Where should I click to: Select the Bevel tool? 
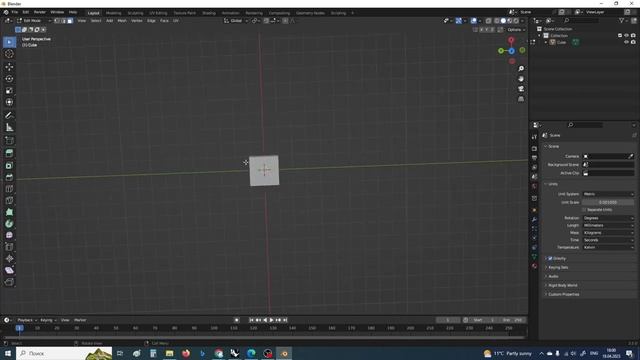(x=9, y=177)
